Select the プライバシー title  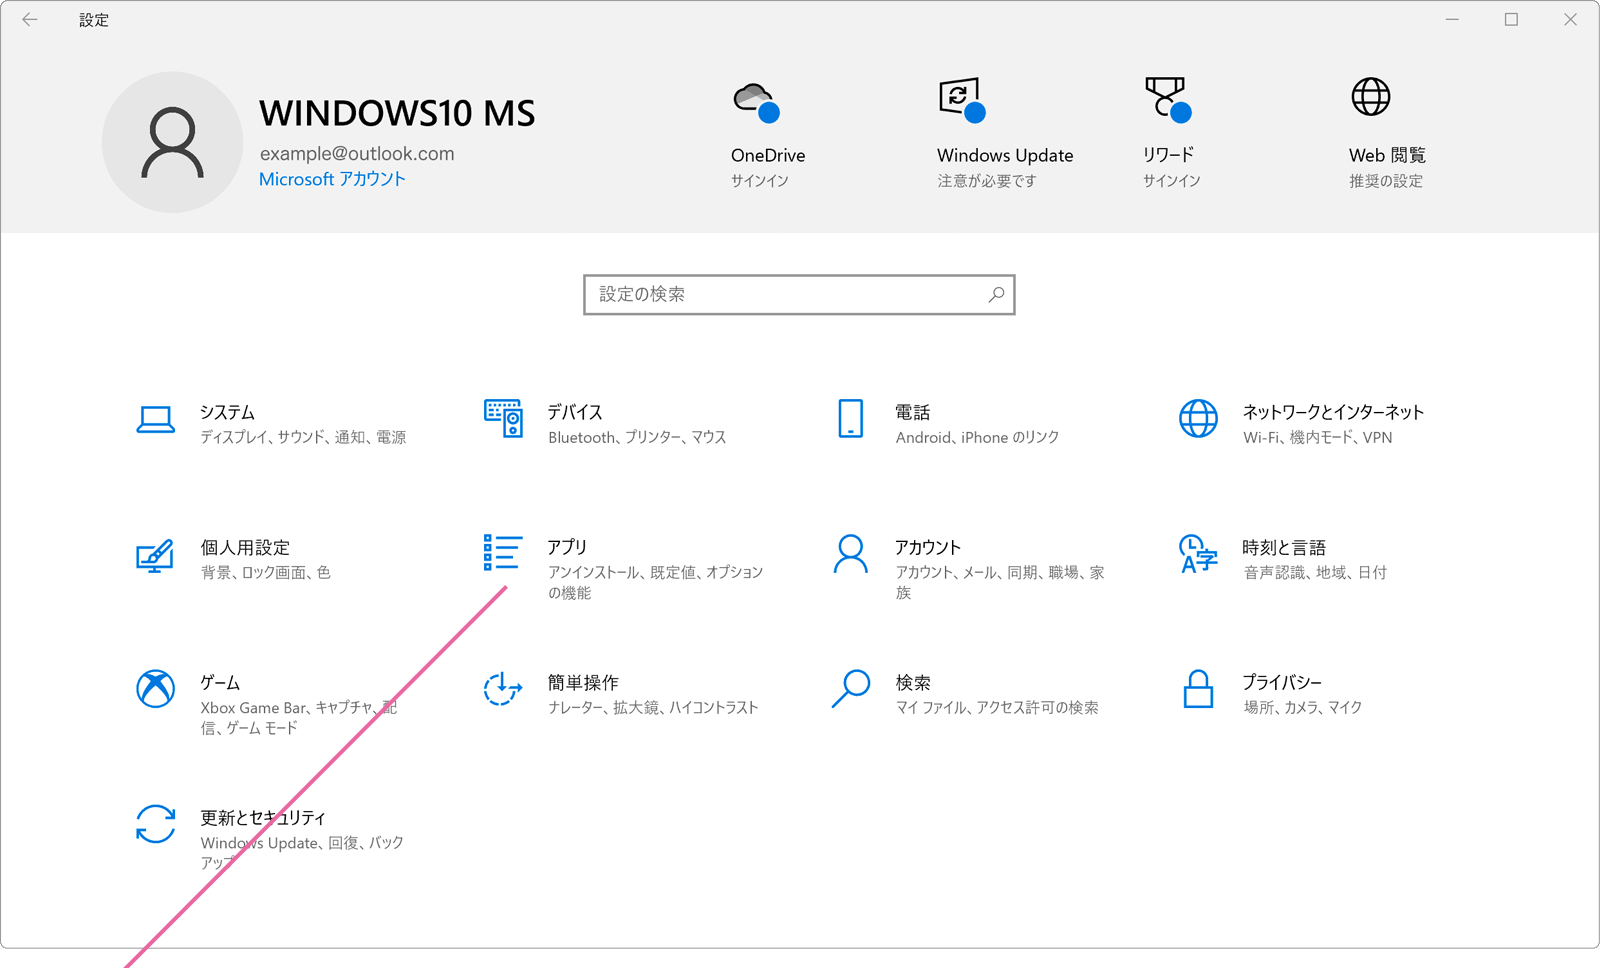coord(1282,682)
